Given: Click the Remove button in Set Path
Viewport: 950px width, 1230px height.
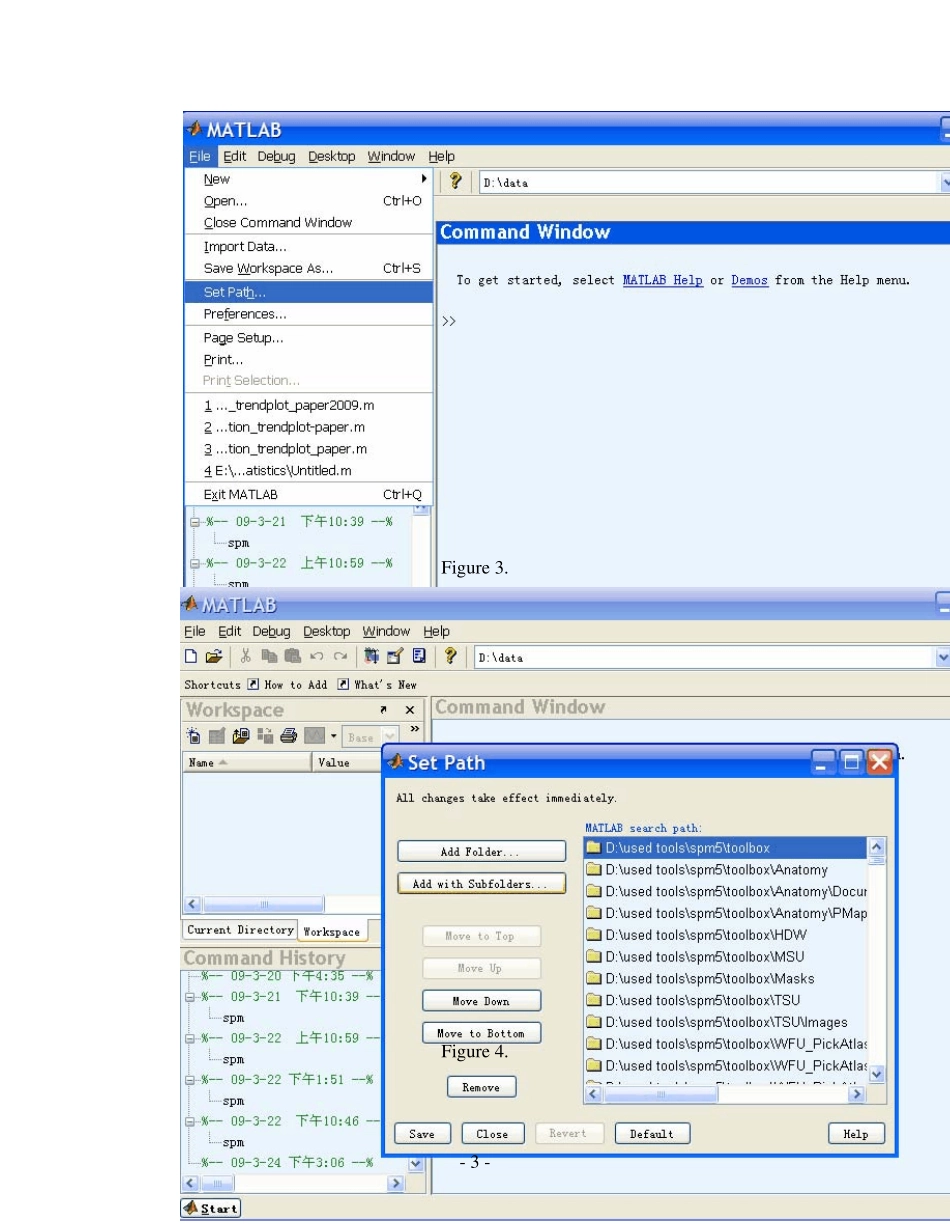Looking at the screenshot, I should pos(481,1087).
